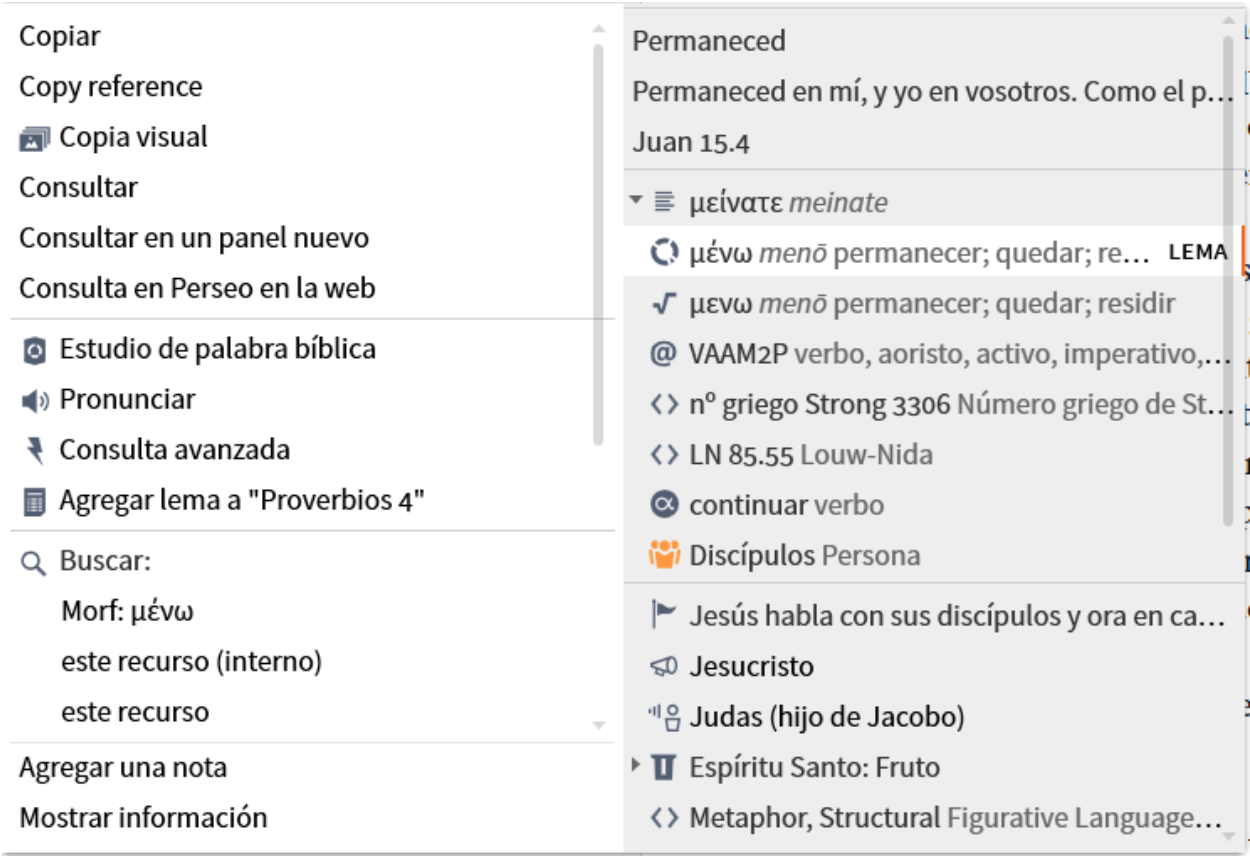Collapse the μείνατε meinate section
The height and width of the screenshot is (856, 1250).
636,201
